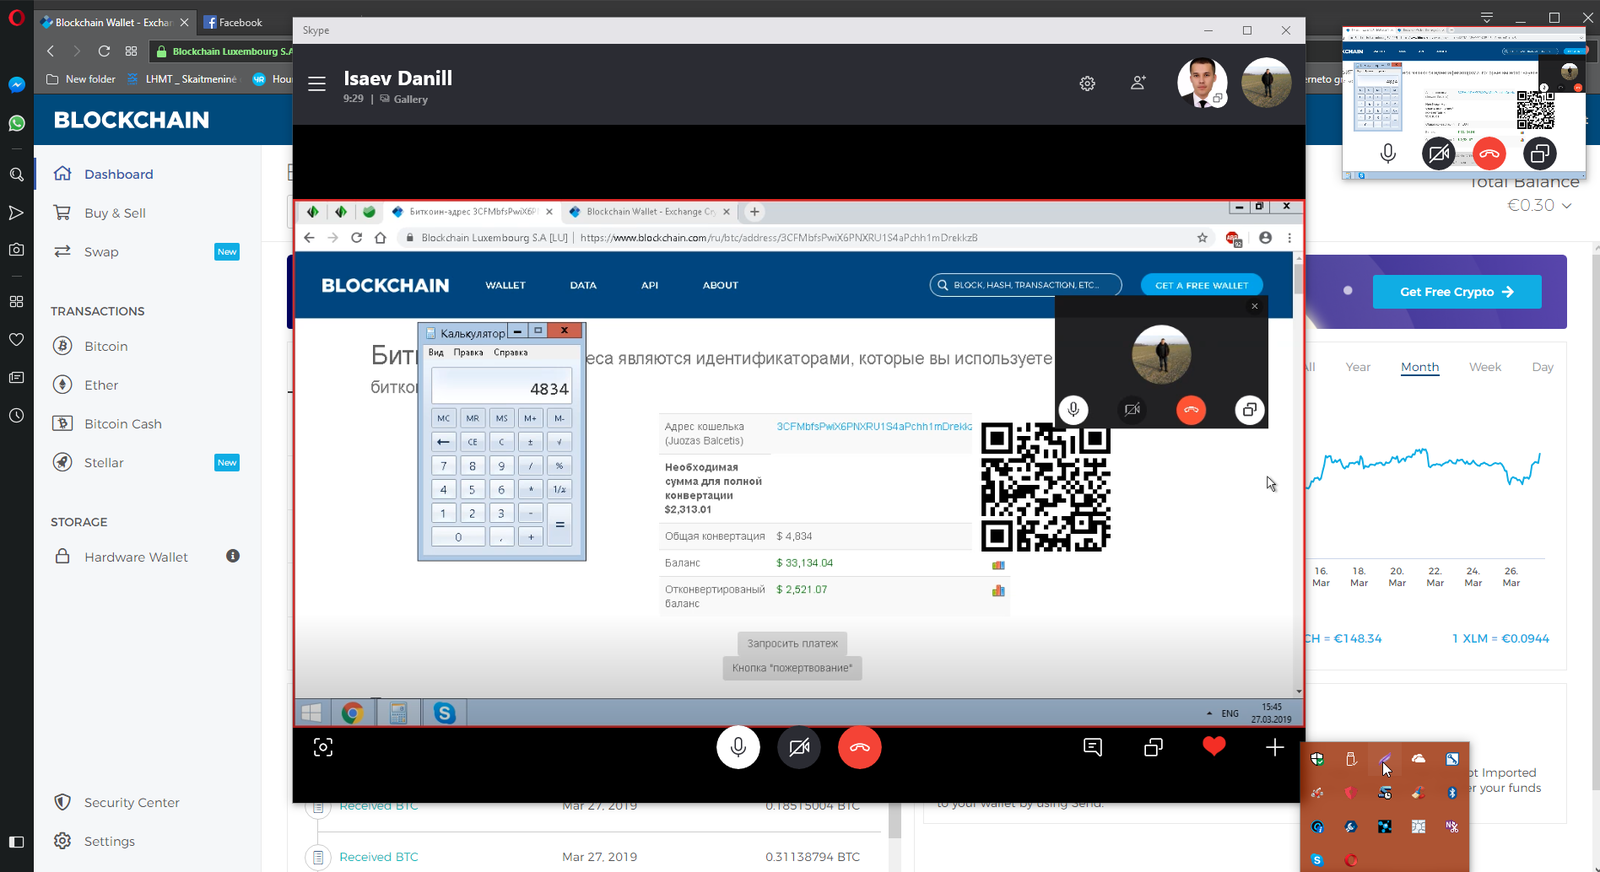Select the Week chart range

(x=1485, y=367)
